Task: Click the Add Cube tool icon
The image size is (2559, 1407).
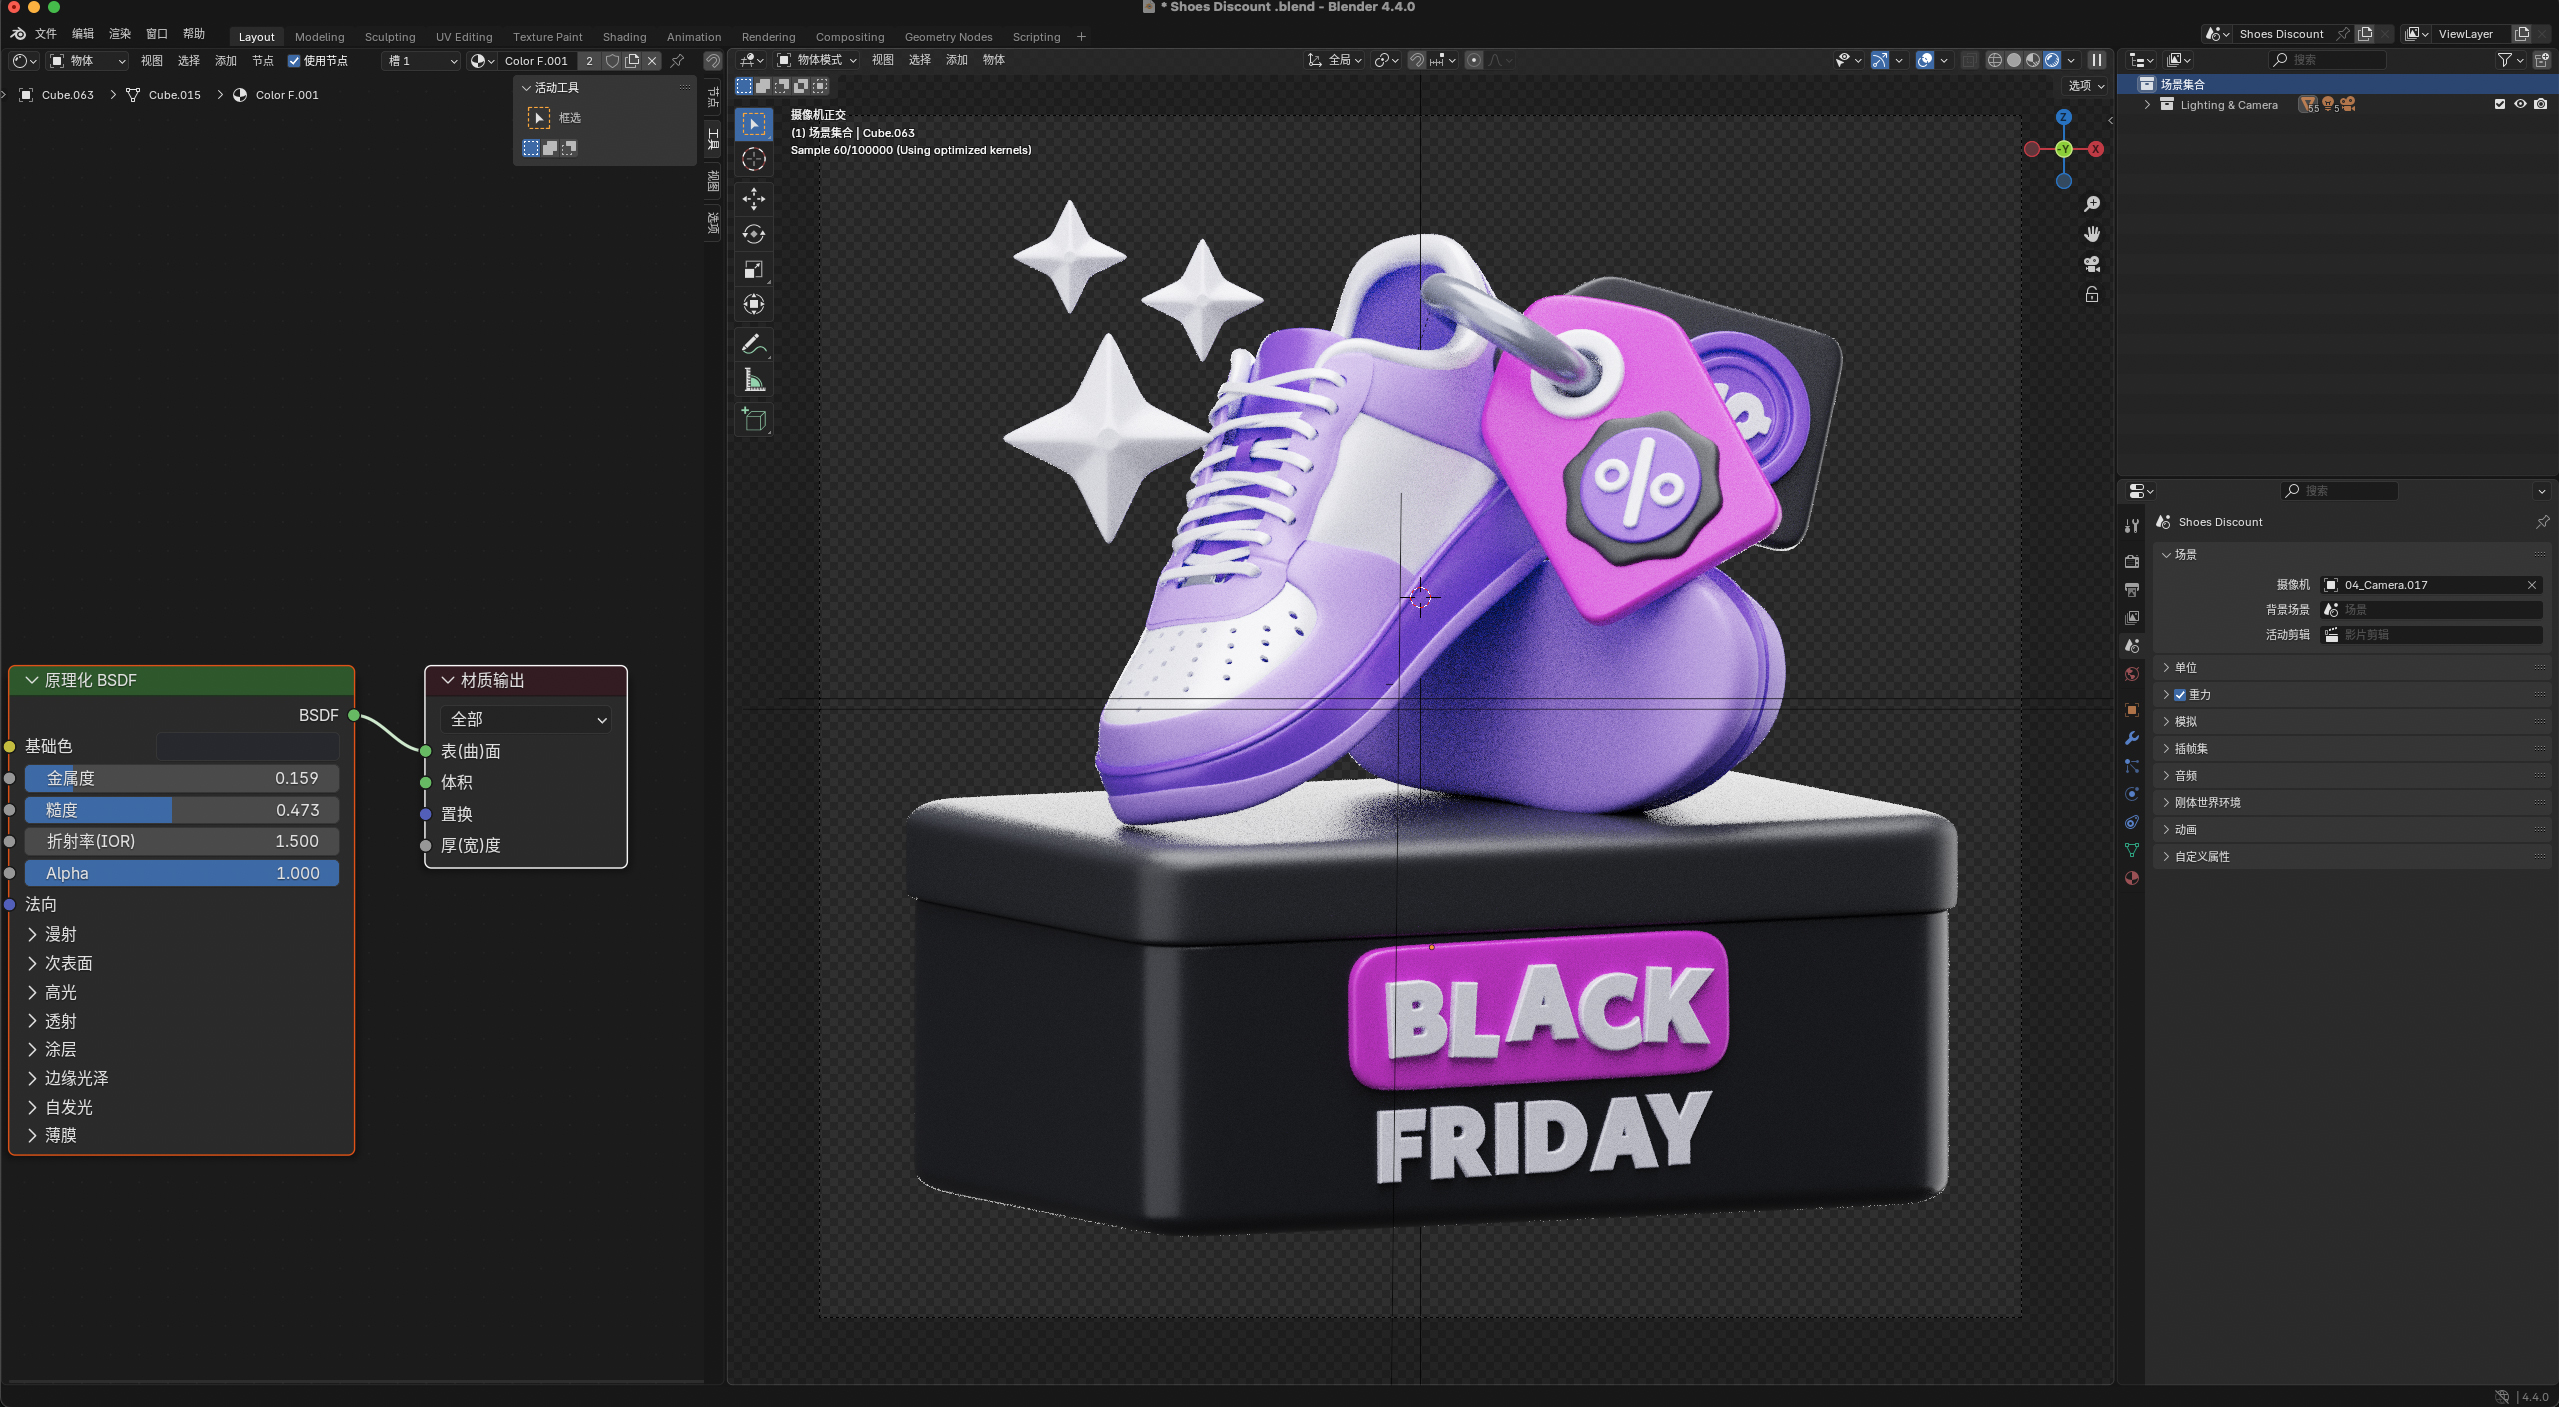Action: 754,420
